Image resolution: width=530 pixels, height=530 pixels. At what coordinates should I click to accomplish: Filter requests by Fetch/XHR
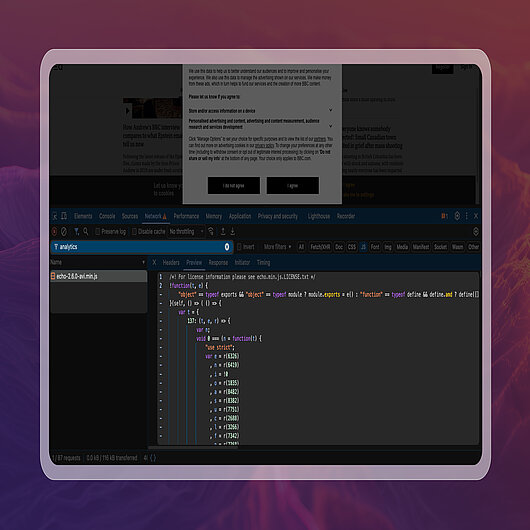[x=320, y=247]
